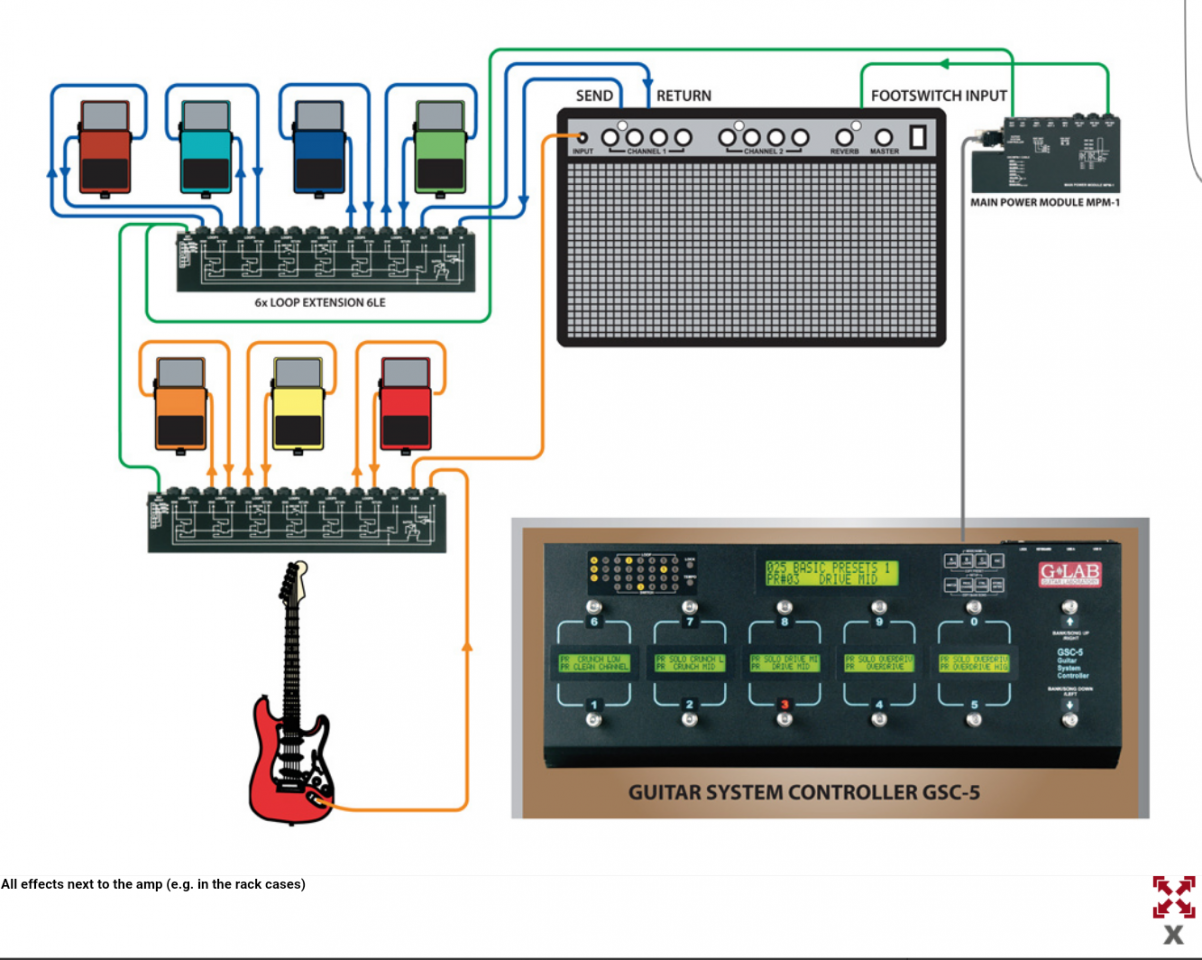Click the footswitch above number 6

pos(595,606)
